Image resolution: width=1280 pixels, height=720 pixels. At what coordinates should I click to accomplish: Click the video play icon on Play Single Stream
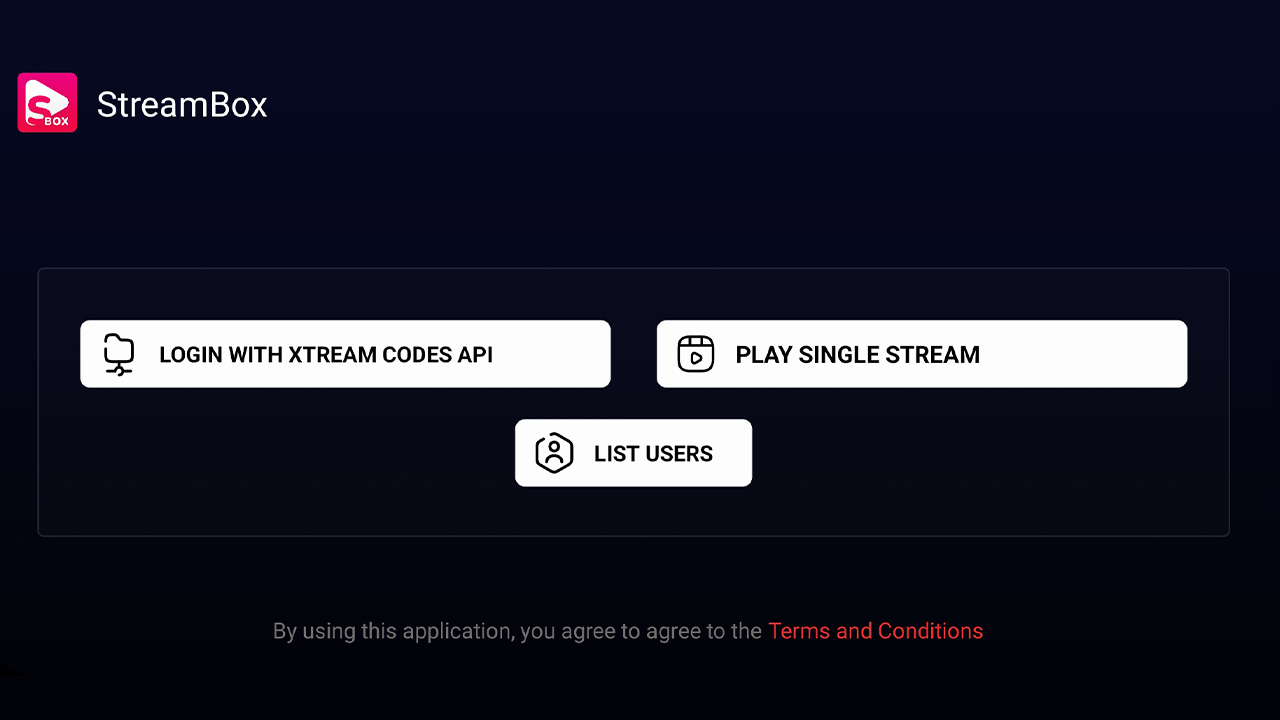coord(696,353)
